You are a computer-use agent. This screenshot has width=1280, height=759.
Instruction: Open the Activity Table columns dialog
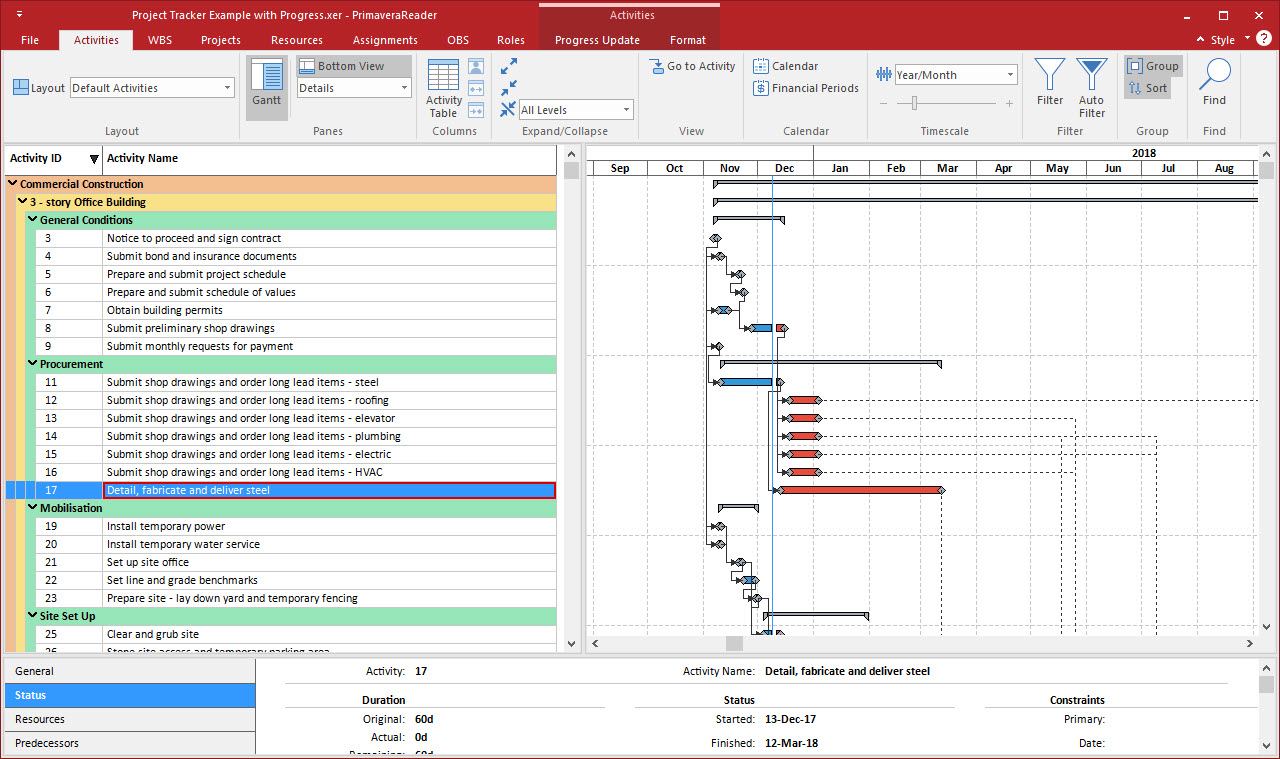point(443,88)
